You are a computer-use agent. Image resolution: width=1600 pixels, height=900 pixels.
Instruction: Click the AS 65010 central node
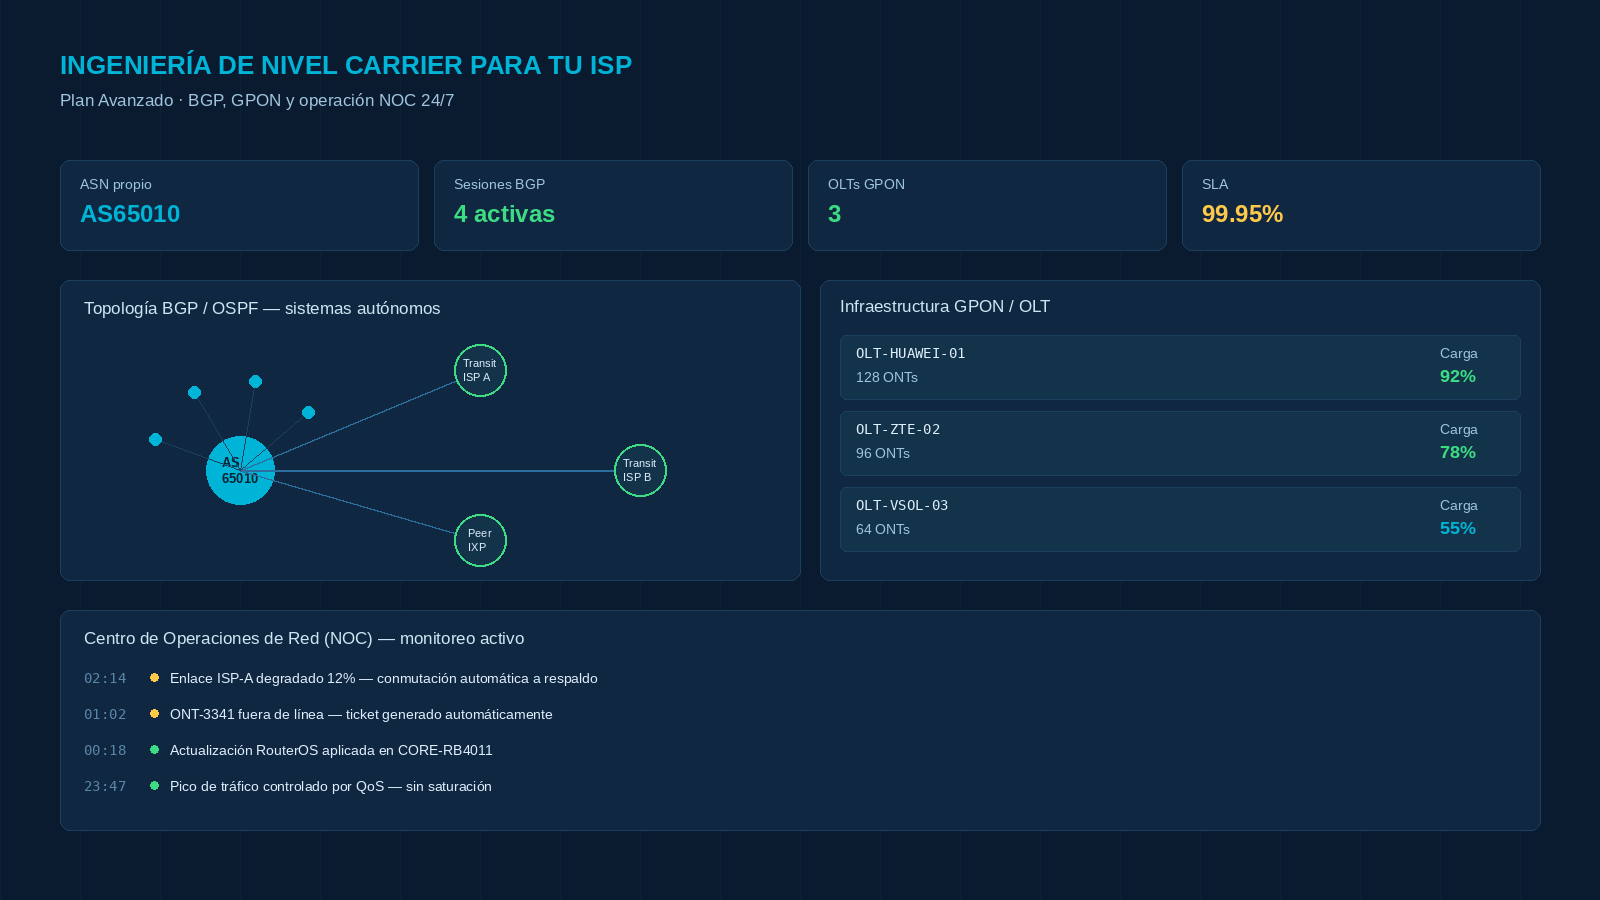[240, 470]
